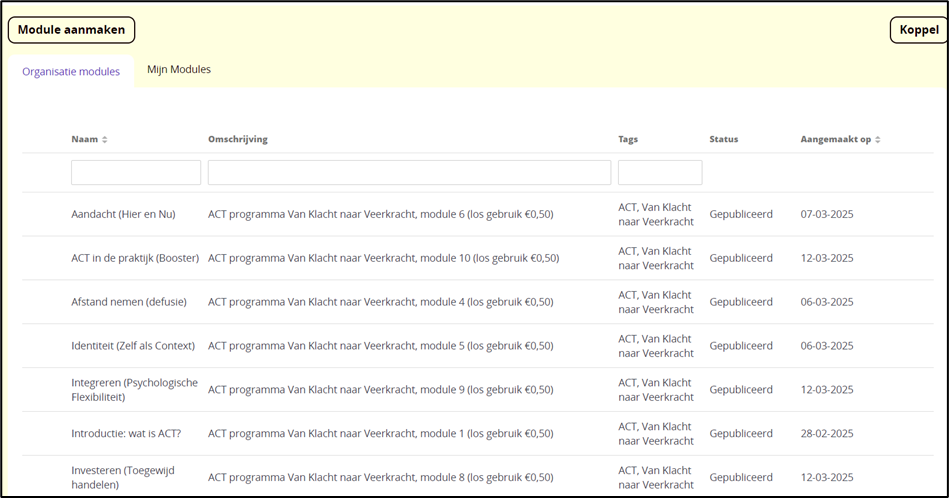Viewport: 949px width, 498px height.
Task: Click the Omschrijving filter input field
Action: [409, 173]
